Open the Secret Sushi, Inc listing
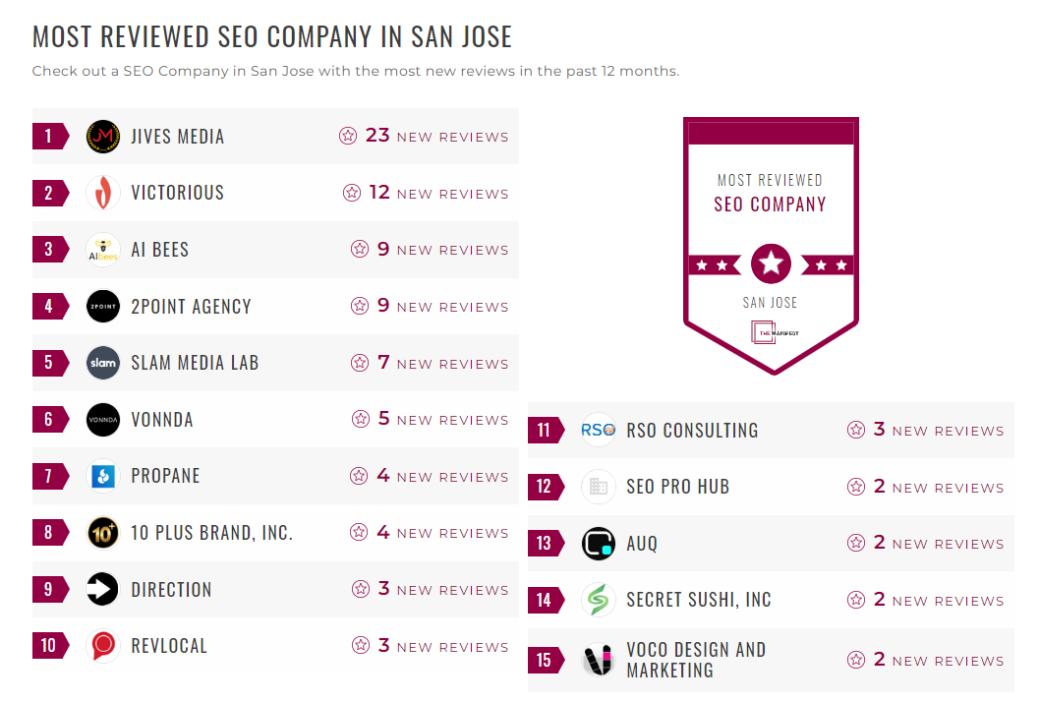Image resolution: width=1040 pixels, height=702 pixels. (x=699, y=600)
